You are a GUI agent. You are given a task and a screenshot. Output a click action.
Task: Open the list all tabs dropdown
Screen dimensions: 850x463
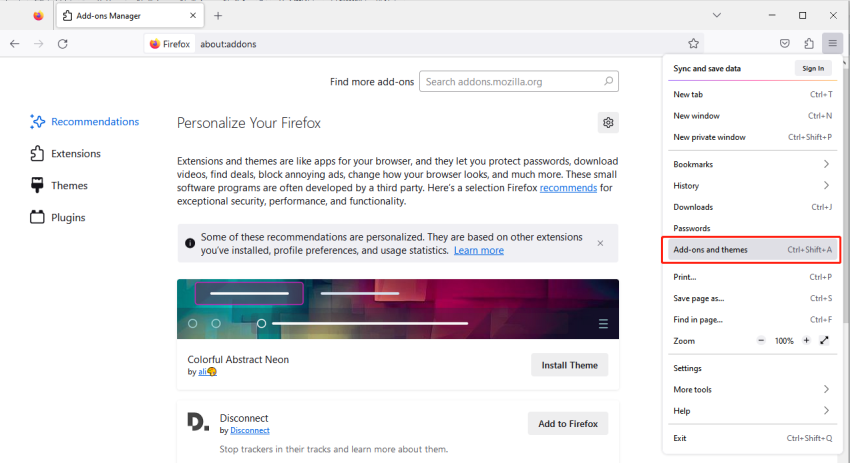tap(717, 15)
